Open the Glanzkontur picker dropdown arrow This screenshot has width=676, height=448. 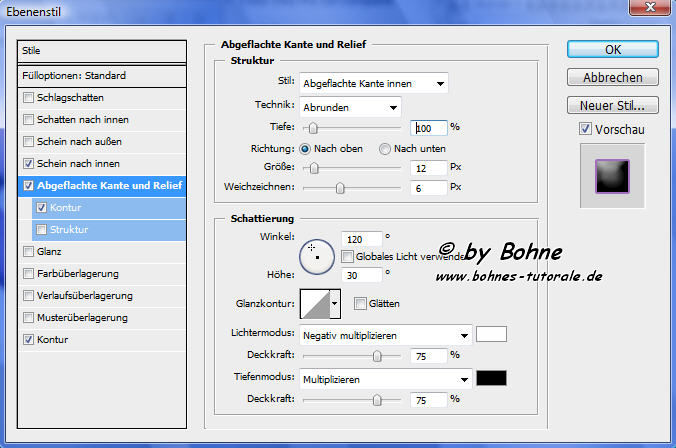335,302
